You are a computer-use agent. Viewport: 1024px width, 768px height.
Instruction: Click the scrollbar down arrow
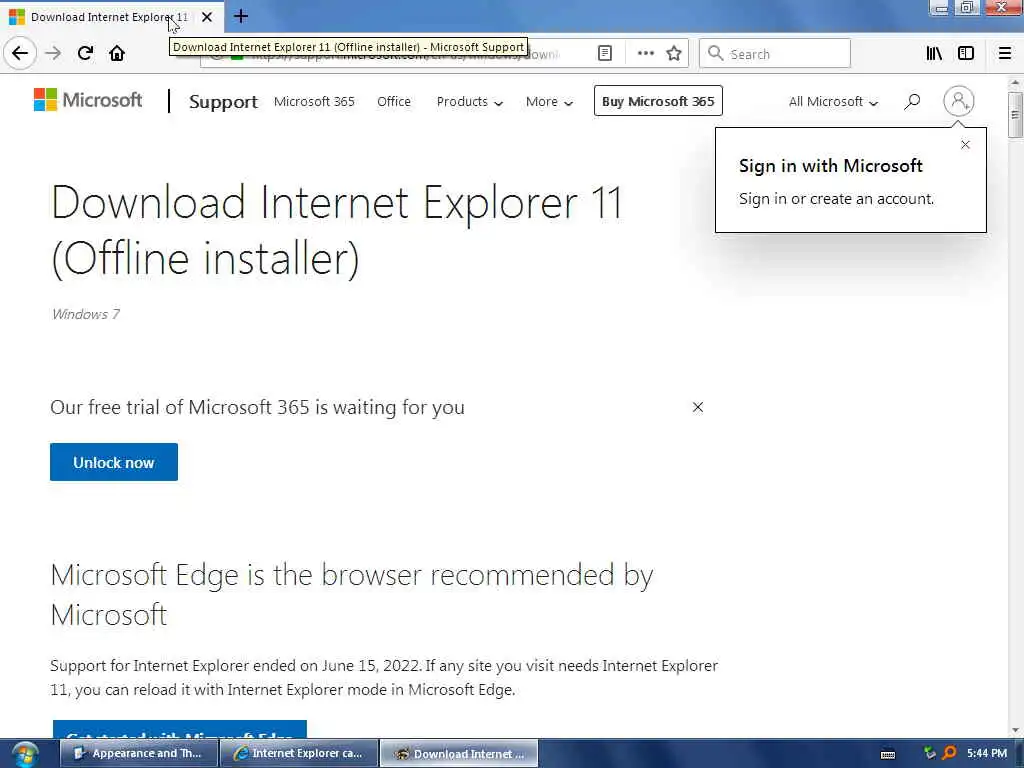1015,730
